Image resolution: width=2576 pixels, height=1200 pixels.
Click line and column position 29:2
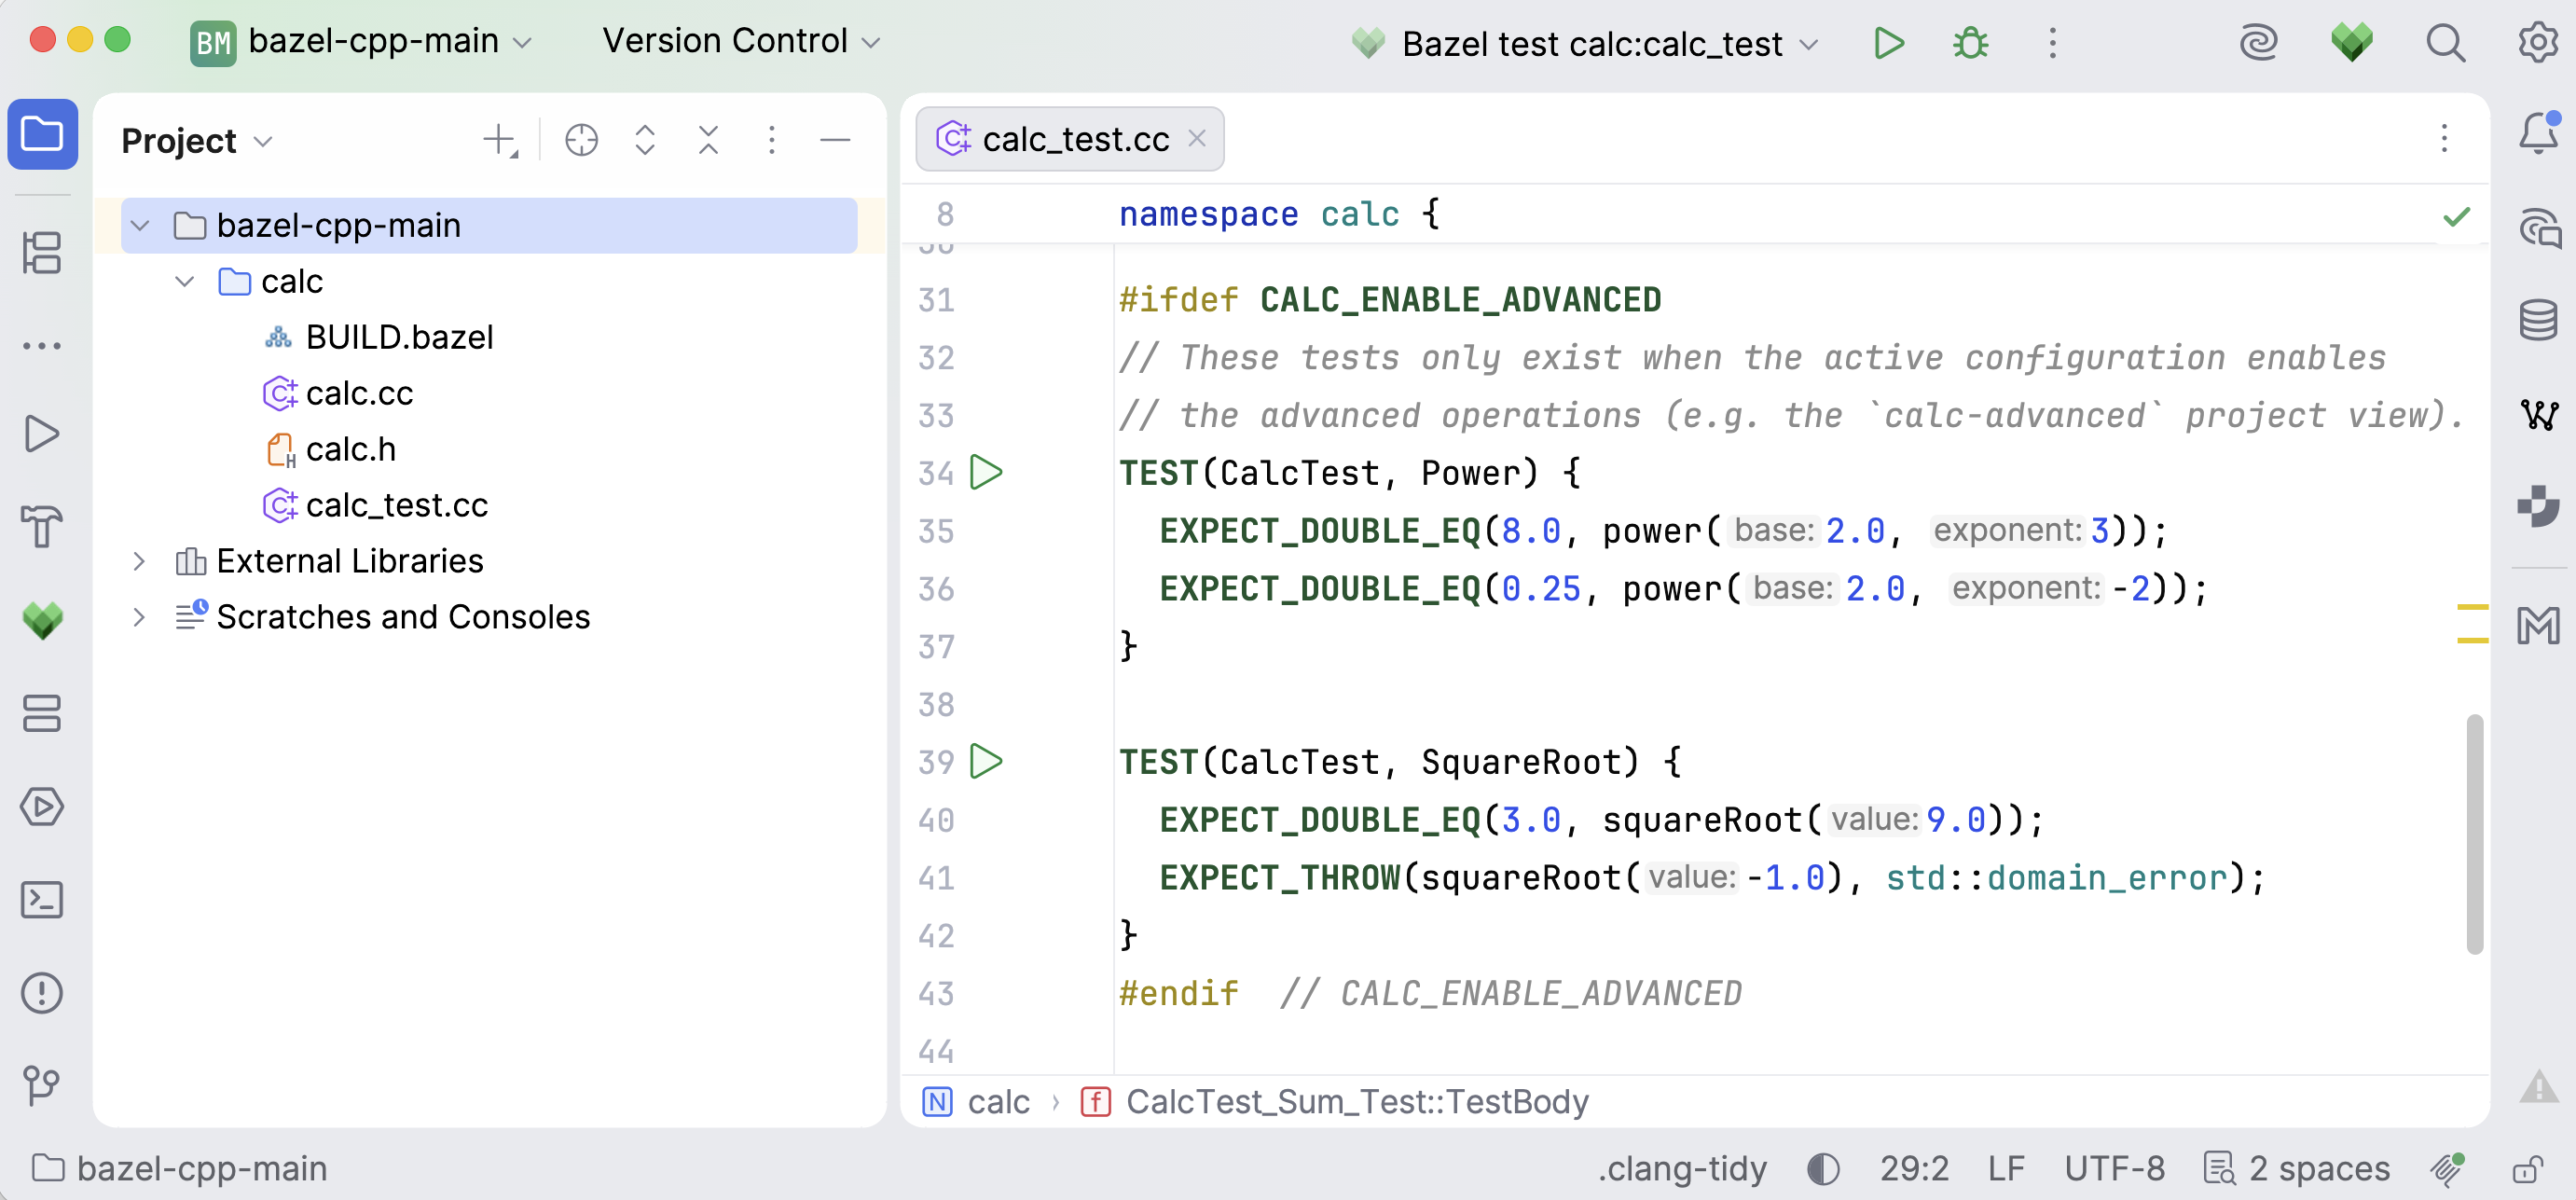1914,1168
